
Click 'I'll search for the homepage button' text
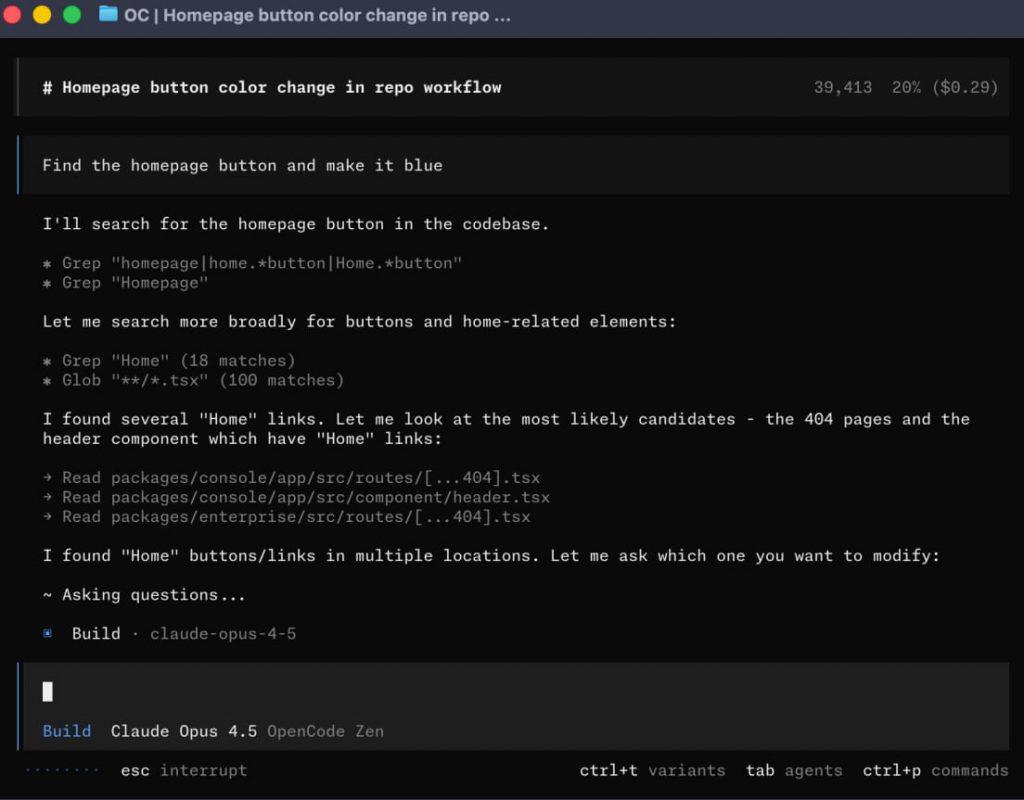pos(296,224)
